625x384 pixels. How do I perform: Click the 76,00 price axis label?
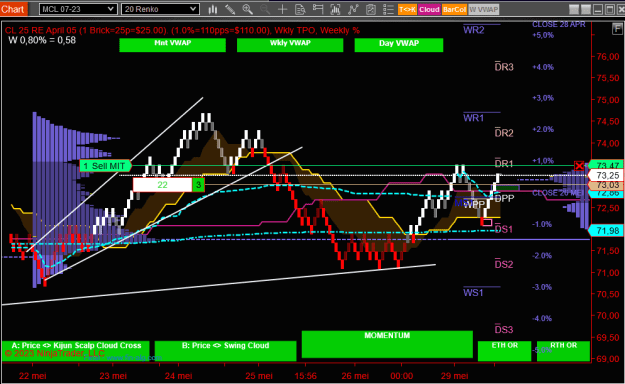[608, 57]
